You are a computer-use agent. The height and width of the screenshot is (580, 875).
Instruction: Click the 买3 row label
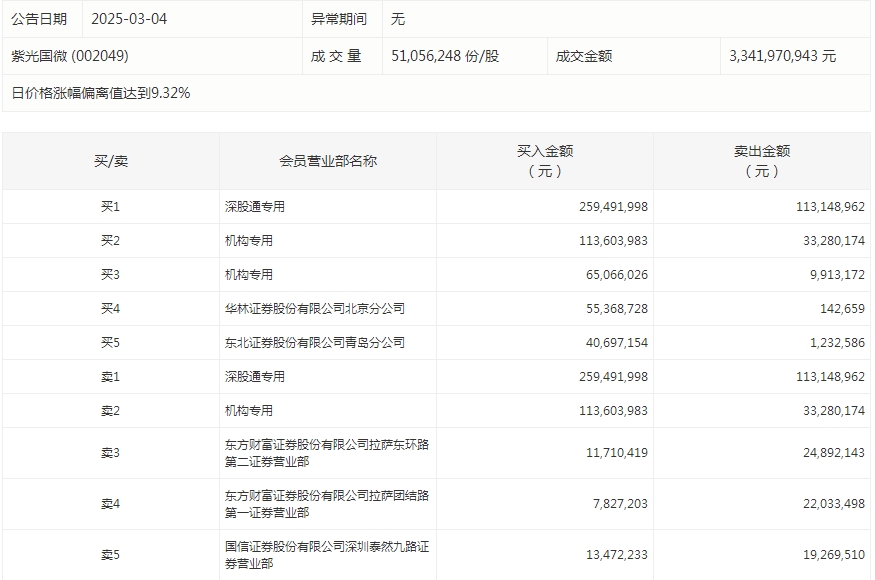[x=110, y=275]
